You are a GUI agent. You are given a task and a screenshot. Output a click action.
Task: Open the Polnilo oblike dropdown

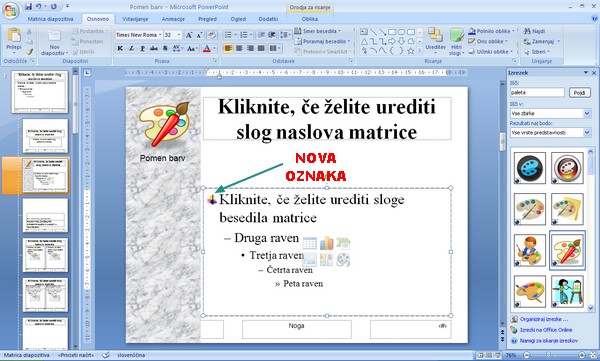(x=492, y=31)
